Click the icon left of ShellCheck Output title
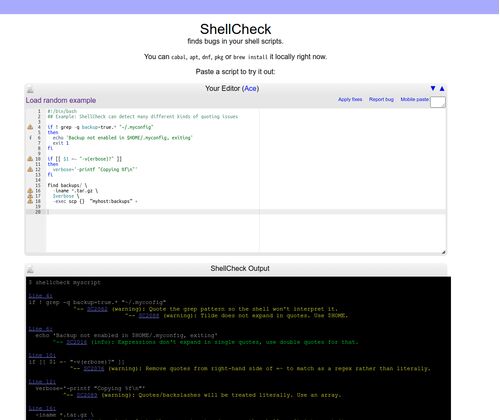 point(30,269)
